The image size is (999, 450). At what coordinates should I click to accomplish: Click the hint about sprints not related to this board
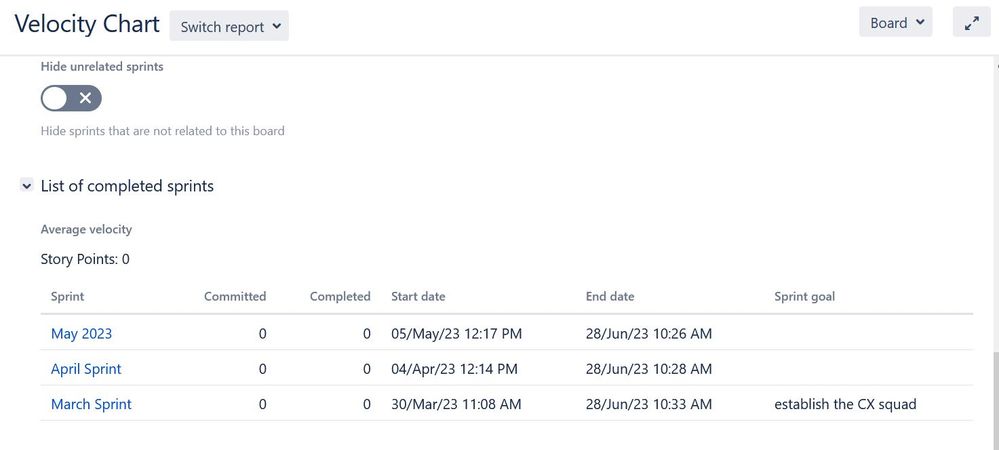tap(162, 131)
